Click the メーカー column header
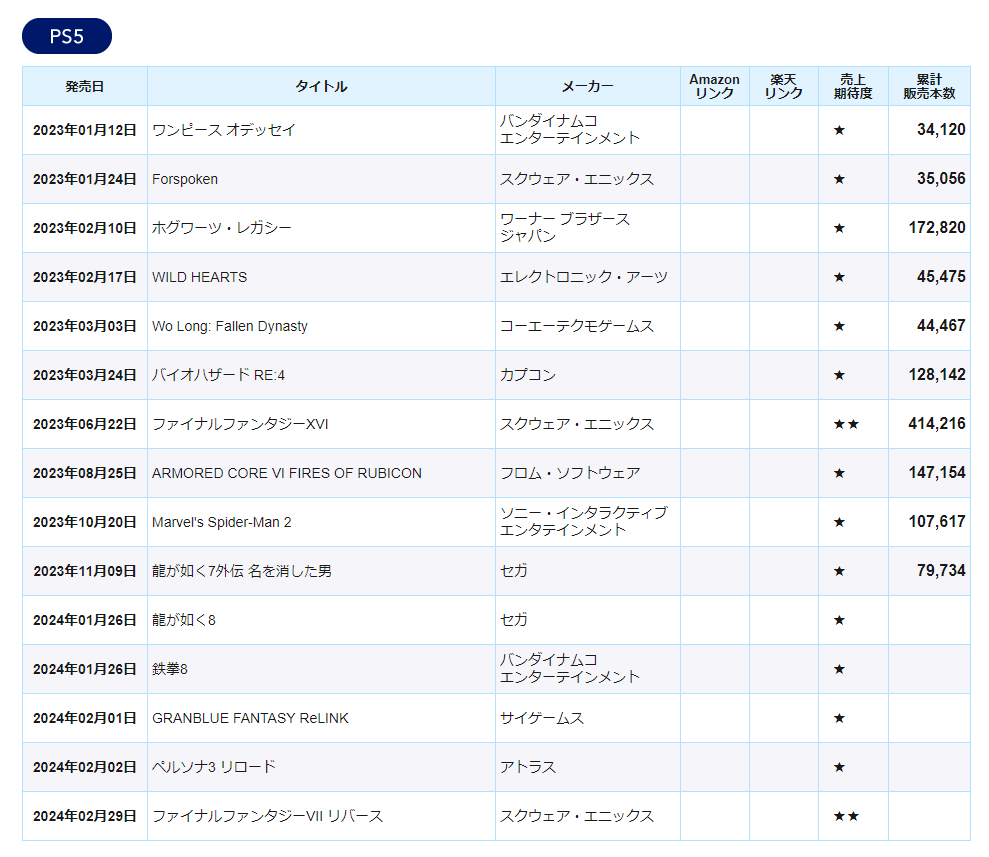Image resolution: width=989 pixels, height=857 pixels. 588,86
